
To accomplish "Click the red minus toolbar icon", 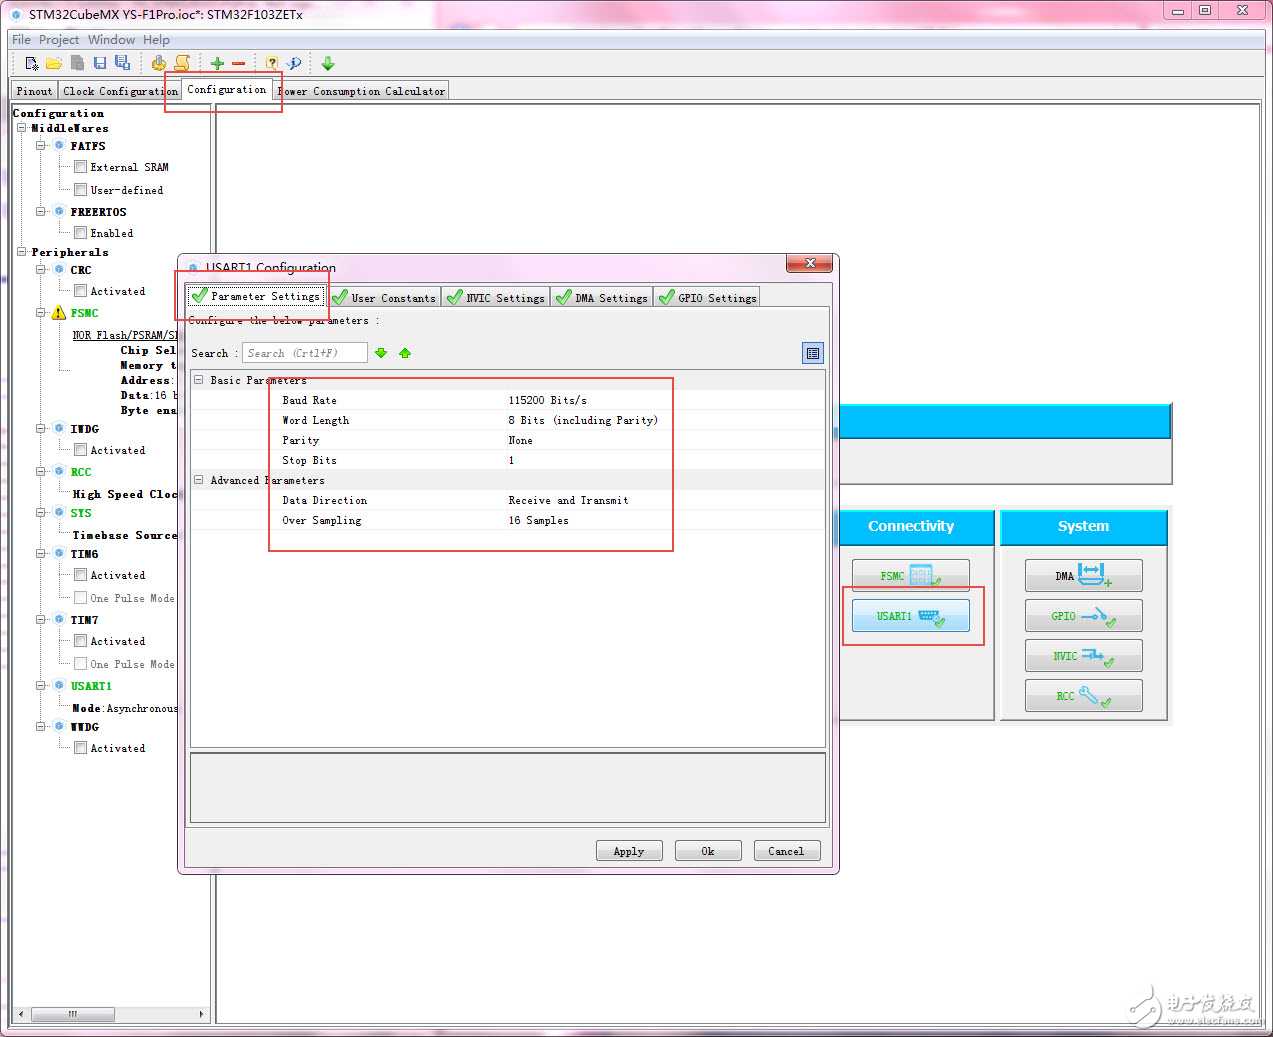I will [x=239, y=63].
